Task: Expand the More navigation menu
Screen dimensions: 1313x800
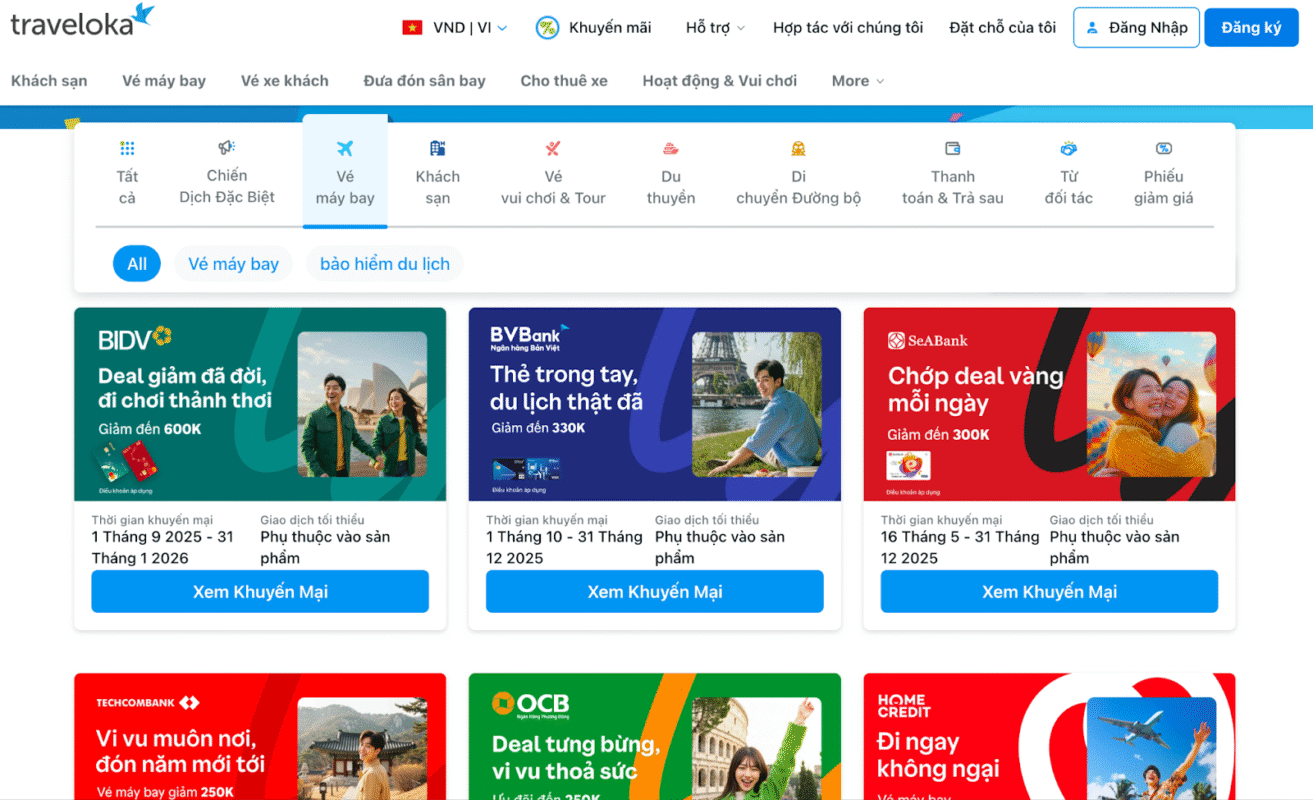Action: click(x=857, y=81)
